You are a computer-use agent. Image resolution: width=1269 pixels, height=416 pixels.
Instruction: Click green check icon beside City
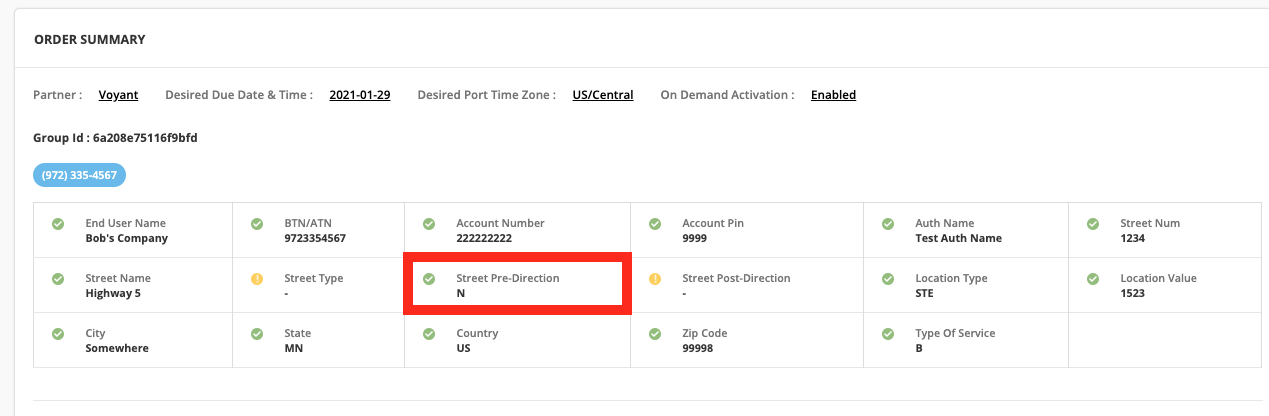(x=58, y=334)
